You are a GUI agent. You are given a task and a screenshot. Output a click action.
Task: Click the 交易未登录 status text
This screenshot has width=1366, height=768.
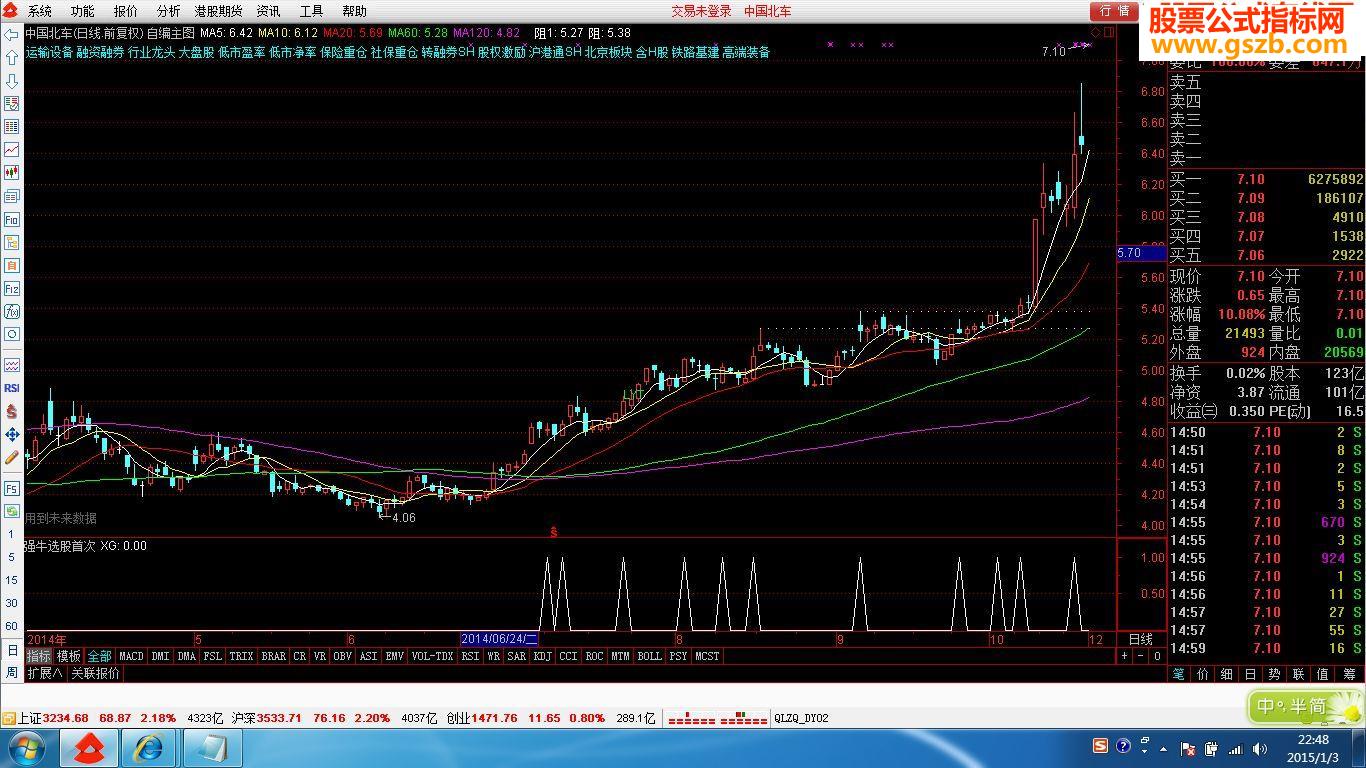[701, 11]
